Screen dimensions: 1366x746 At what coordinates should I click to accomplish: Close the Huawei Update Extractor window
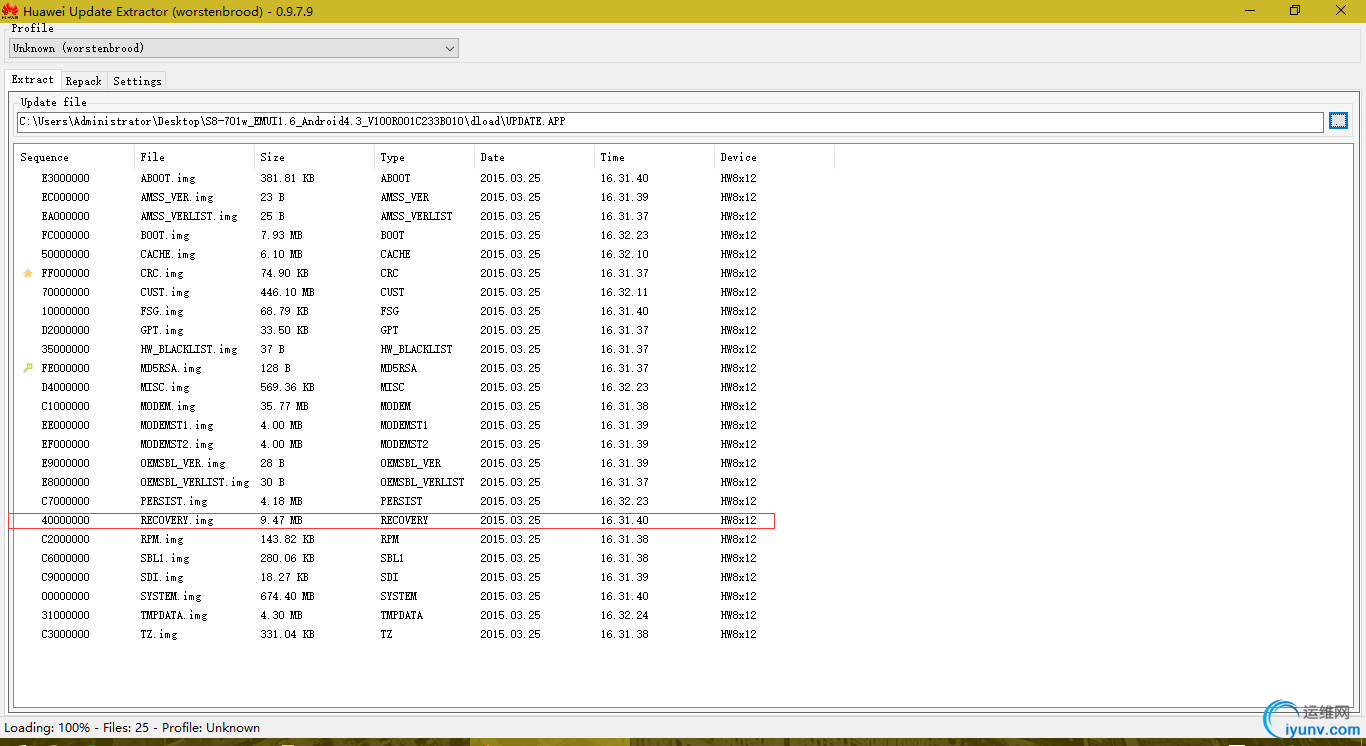[x=1341, y=10]
